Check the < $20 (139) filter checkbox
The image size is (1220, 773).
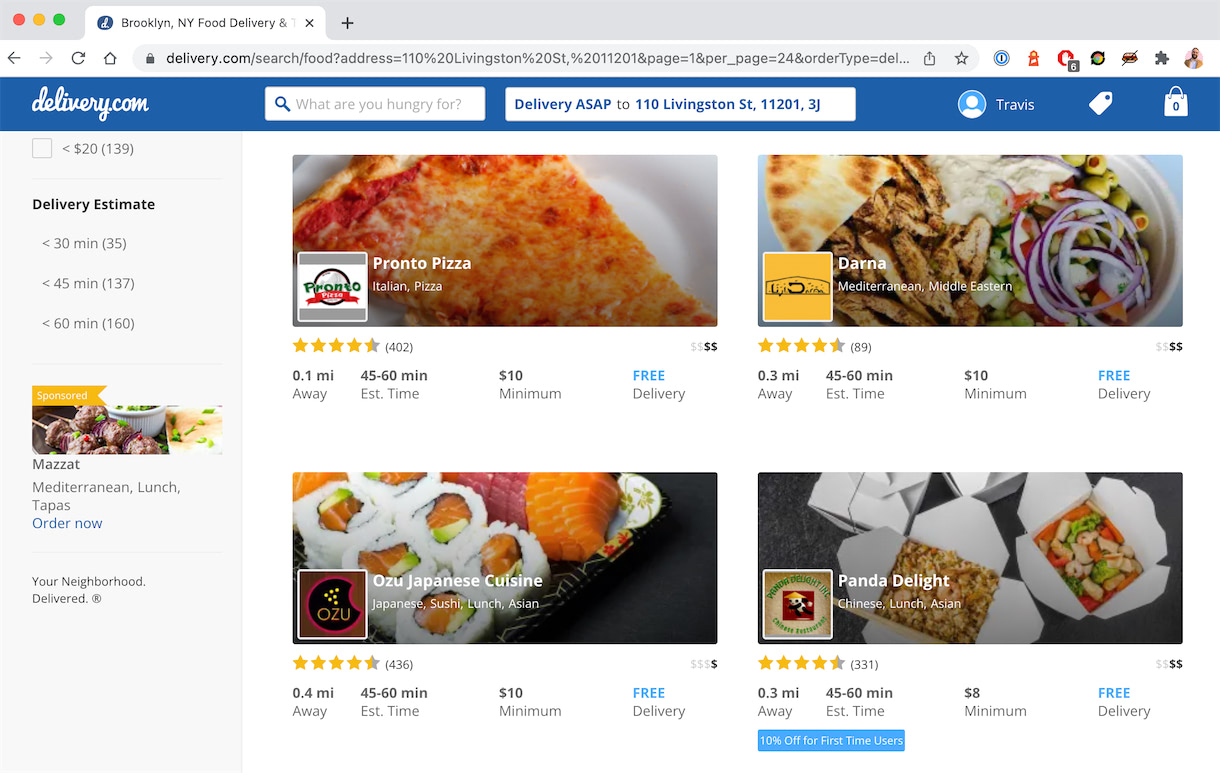pyautogui.click(x=42, y=148)
